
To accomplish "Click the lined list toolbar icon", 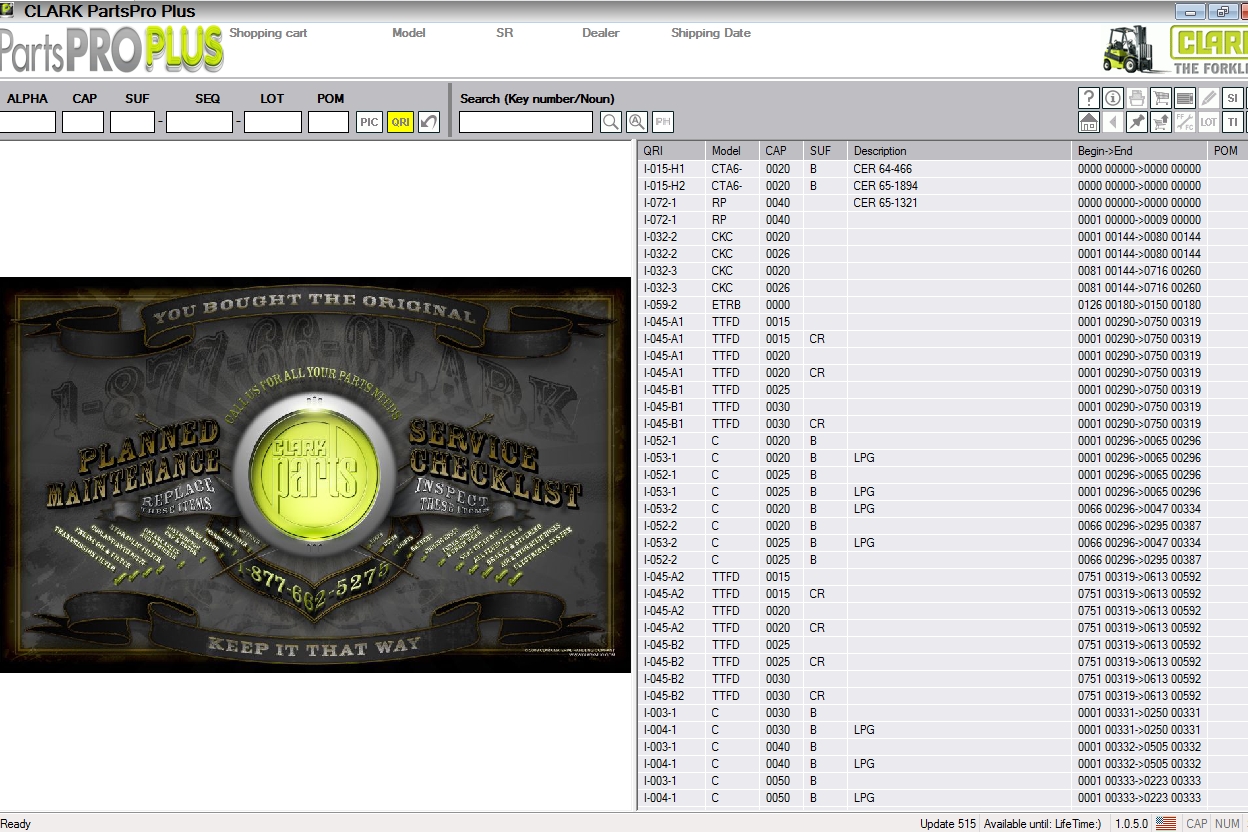I will click(1185, 98).
